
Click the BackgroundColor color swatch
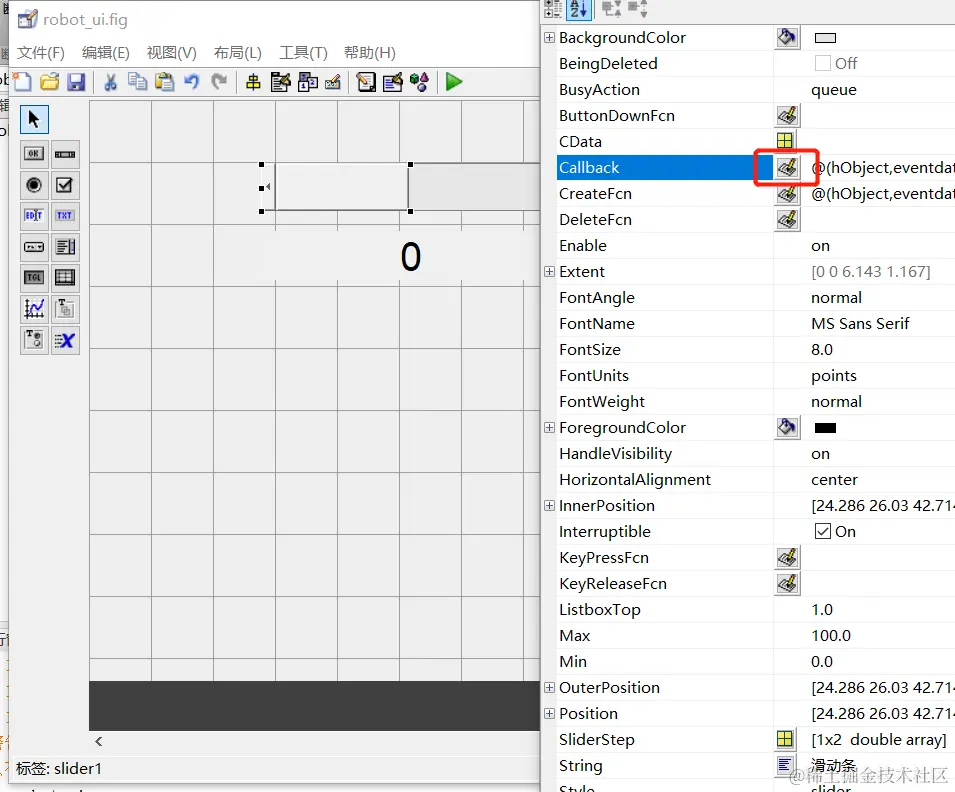[x=825, y=38]
